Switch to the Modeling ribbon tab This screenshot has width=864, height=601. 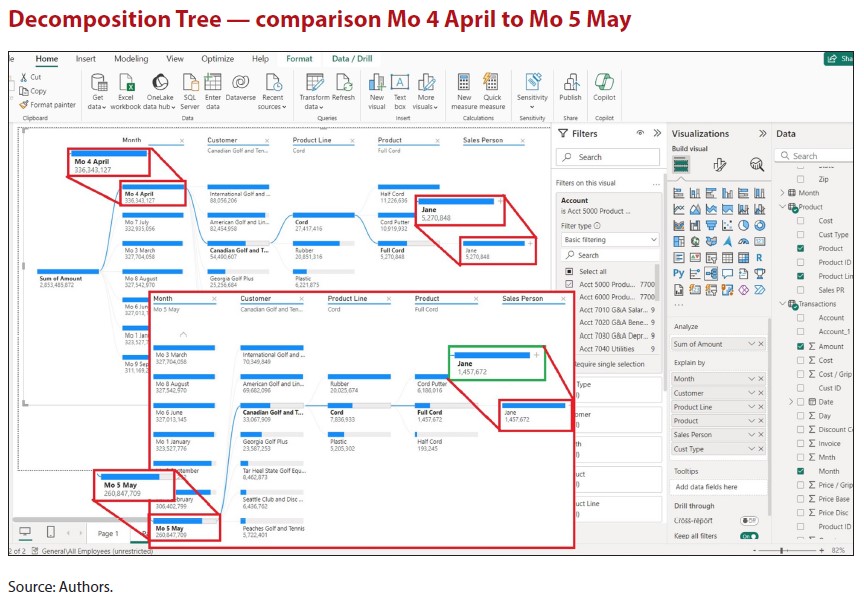point(131,59)
